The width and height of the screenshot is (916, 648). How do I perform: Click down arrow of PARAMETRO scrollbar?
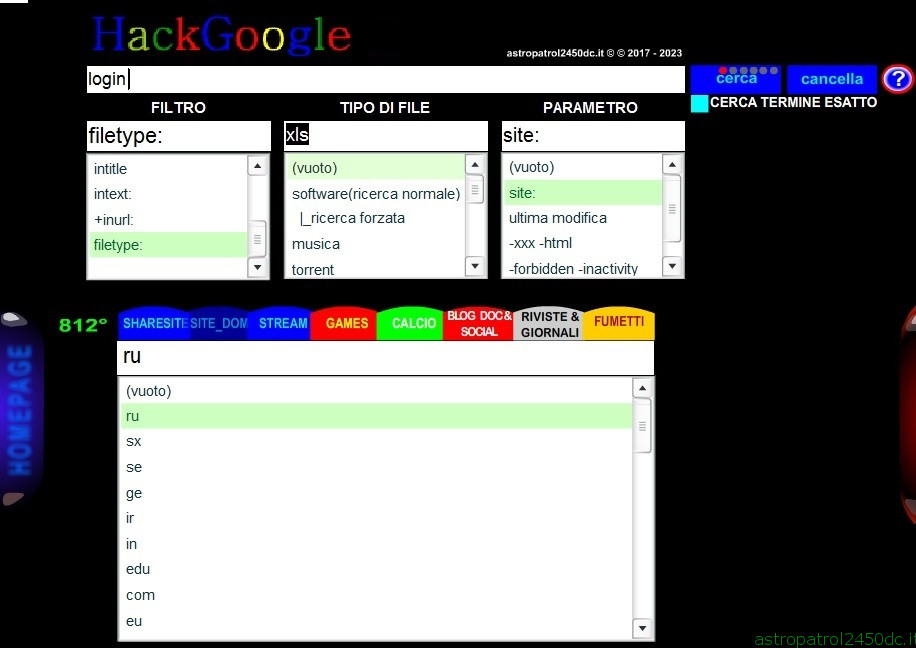point(672,266)
